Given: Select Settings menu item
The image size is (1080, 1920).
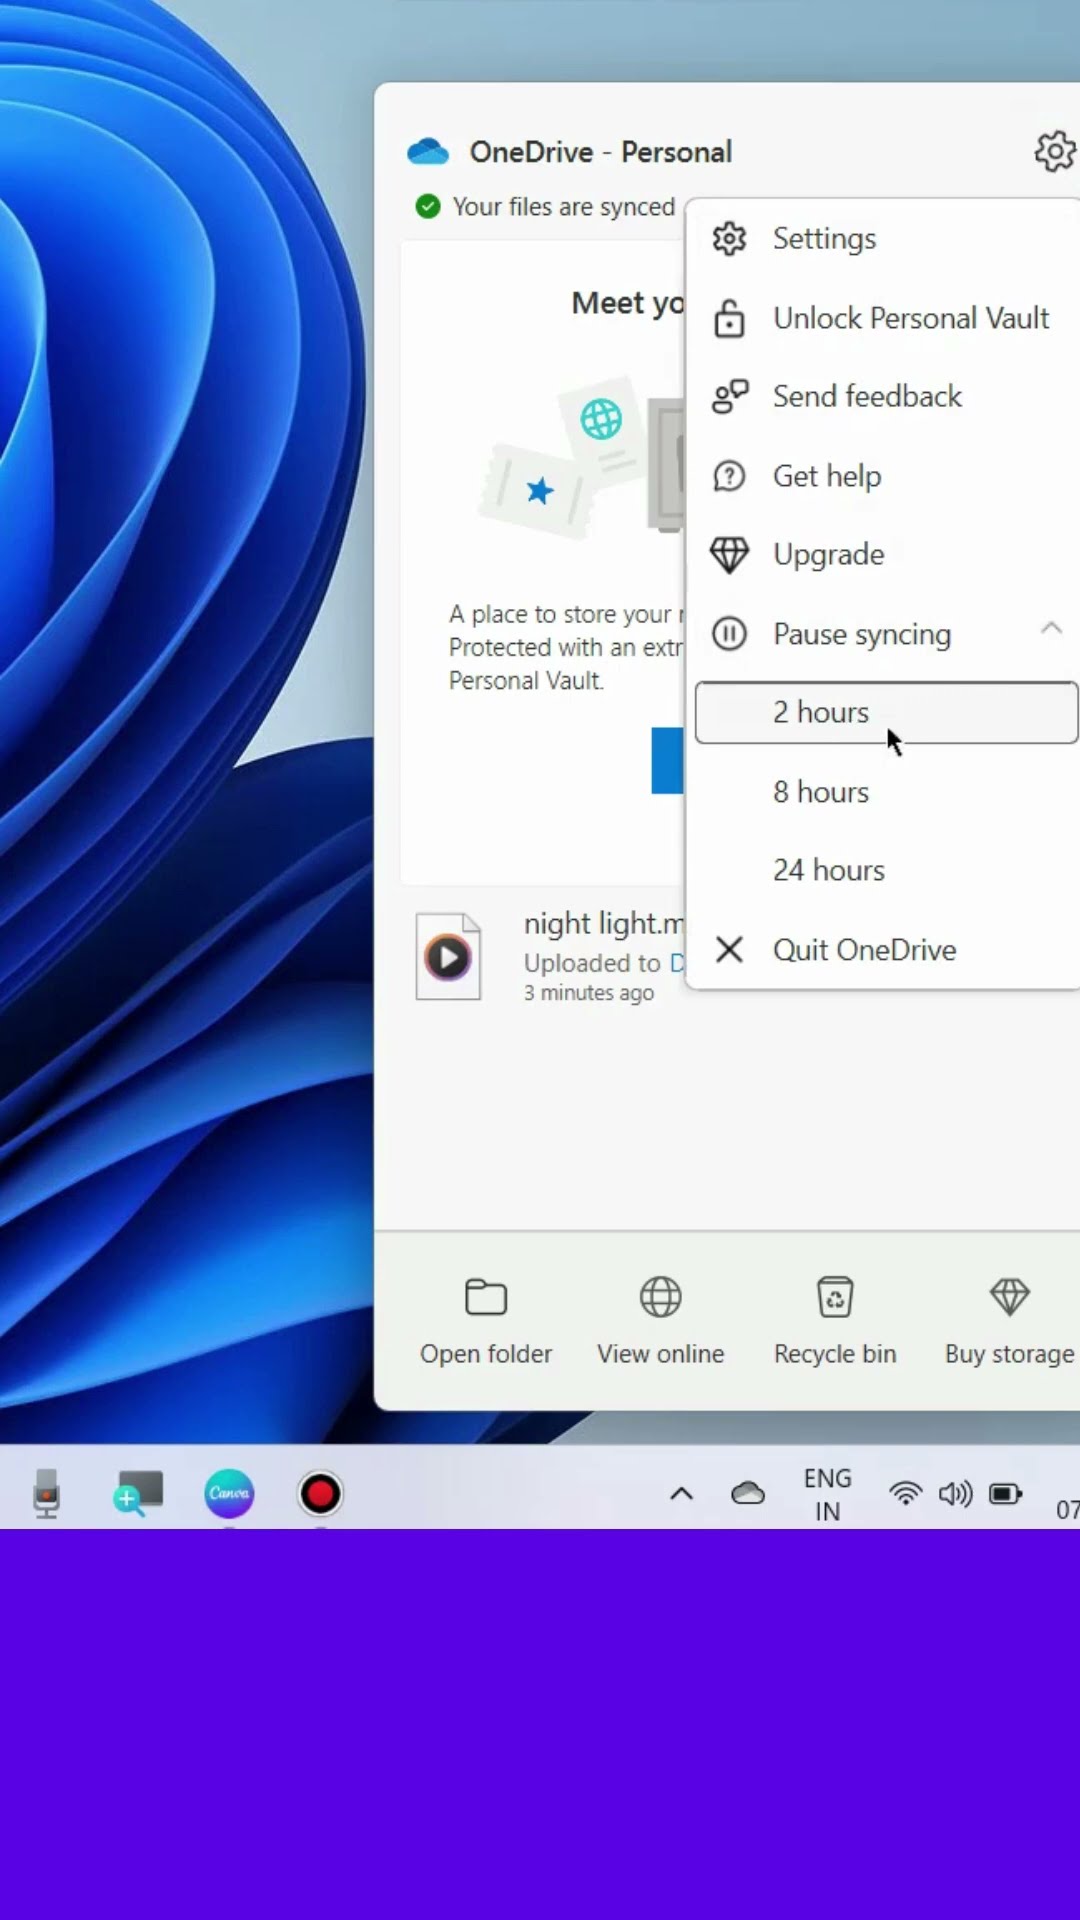Looking at the screenshot, I should 888,239.
